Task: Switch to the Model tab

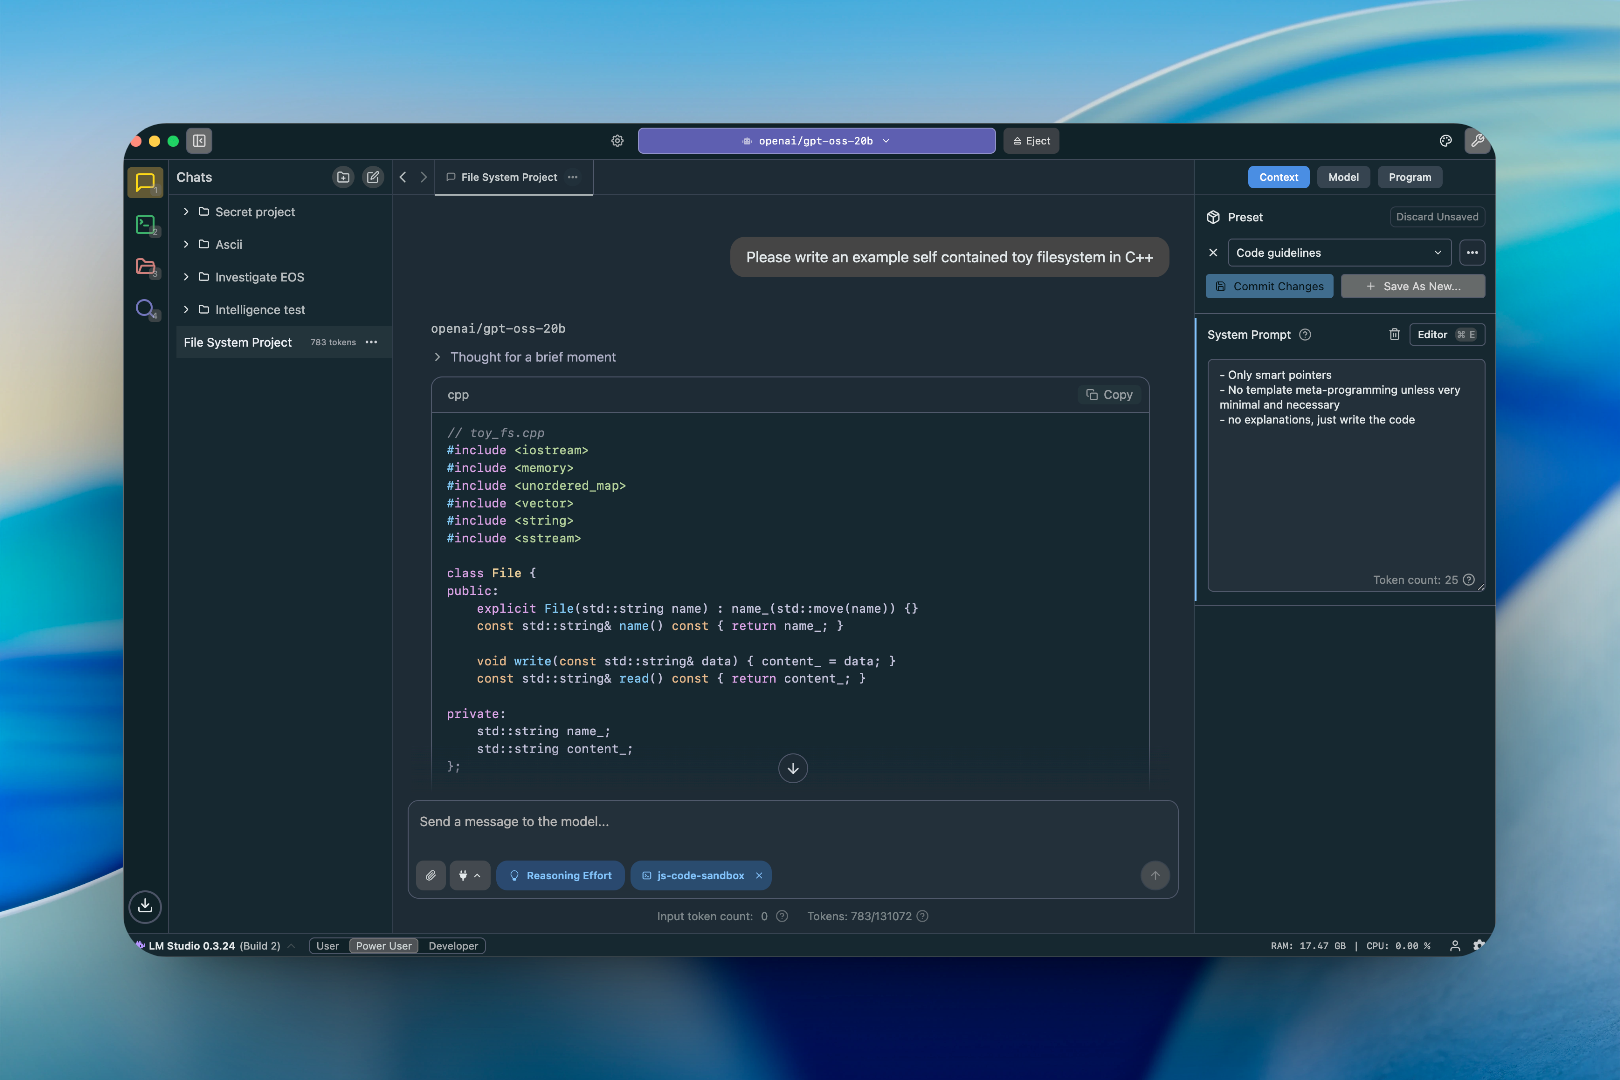Action: click(1343, 177)
